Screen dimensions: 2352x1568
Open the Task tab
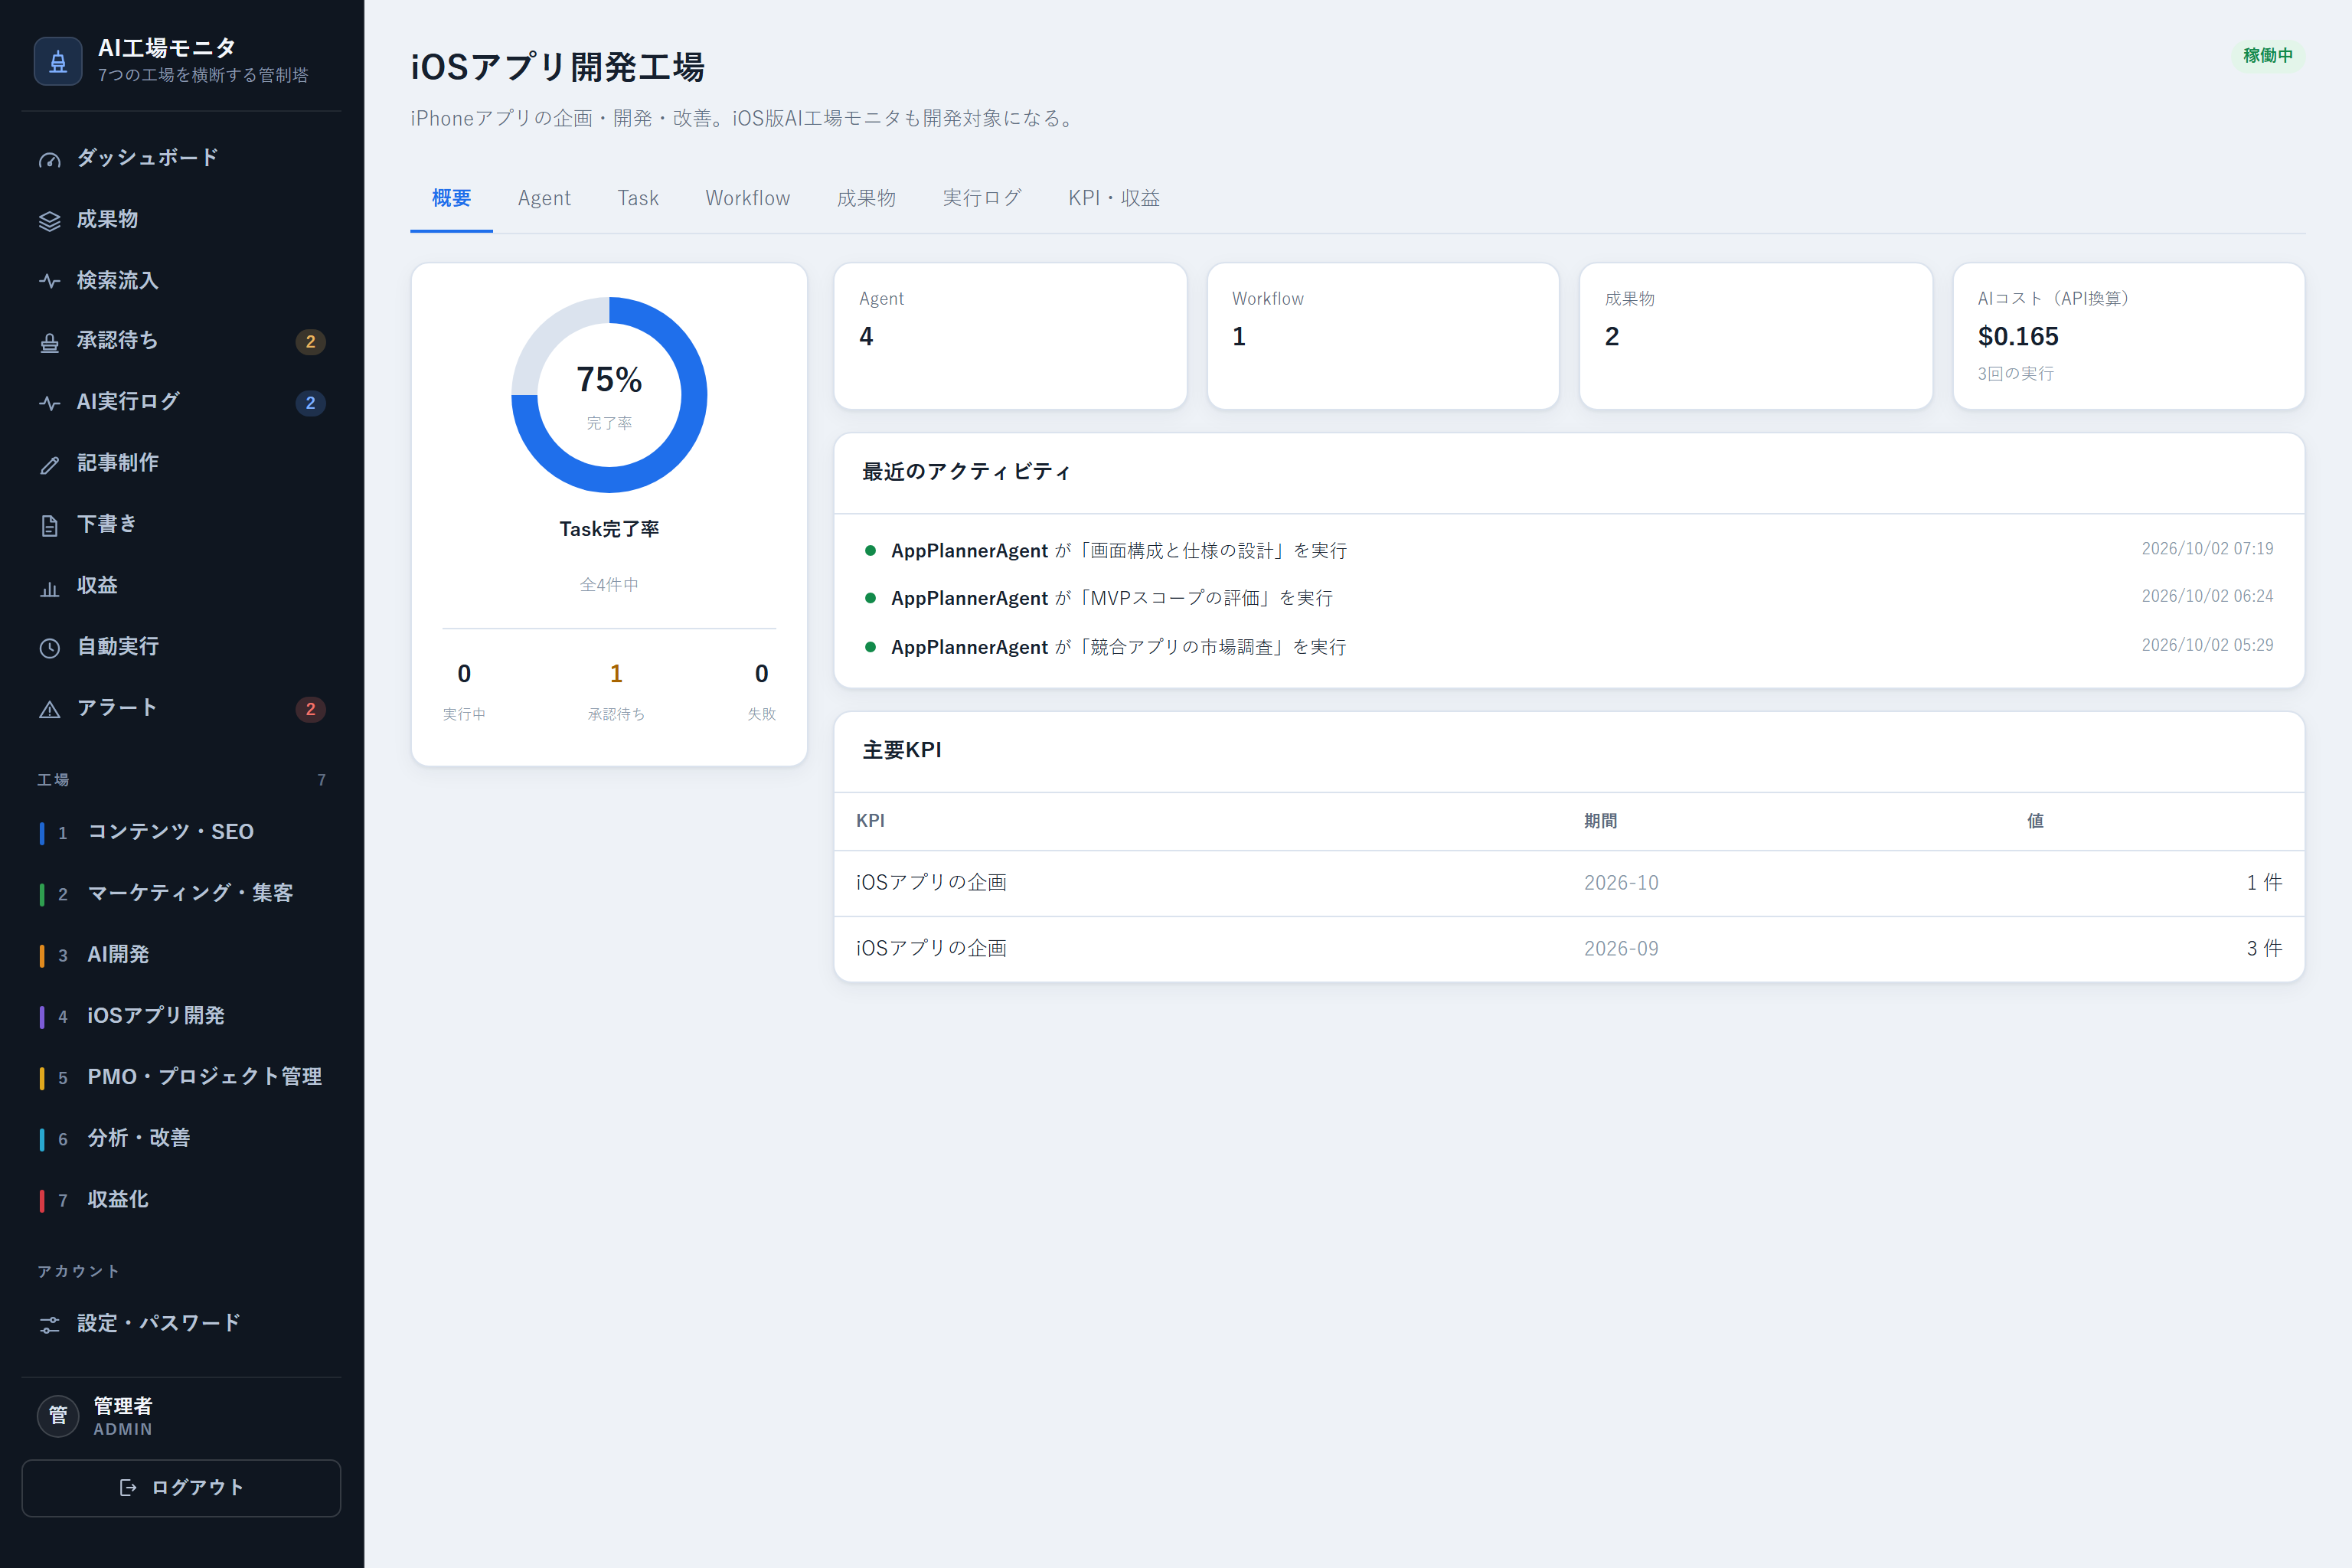[638, 198]
